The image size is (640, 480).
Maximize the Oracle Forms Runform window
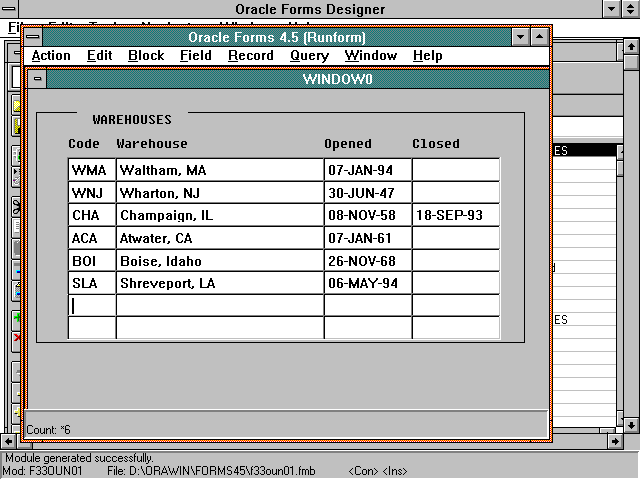pos(539,37)
